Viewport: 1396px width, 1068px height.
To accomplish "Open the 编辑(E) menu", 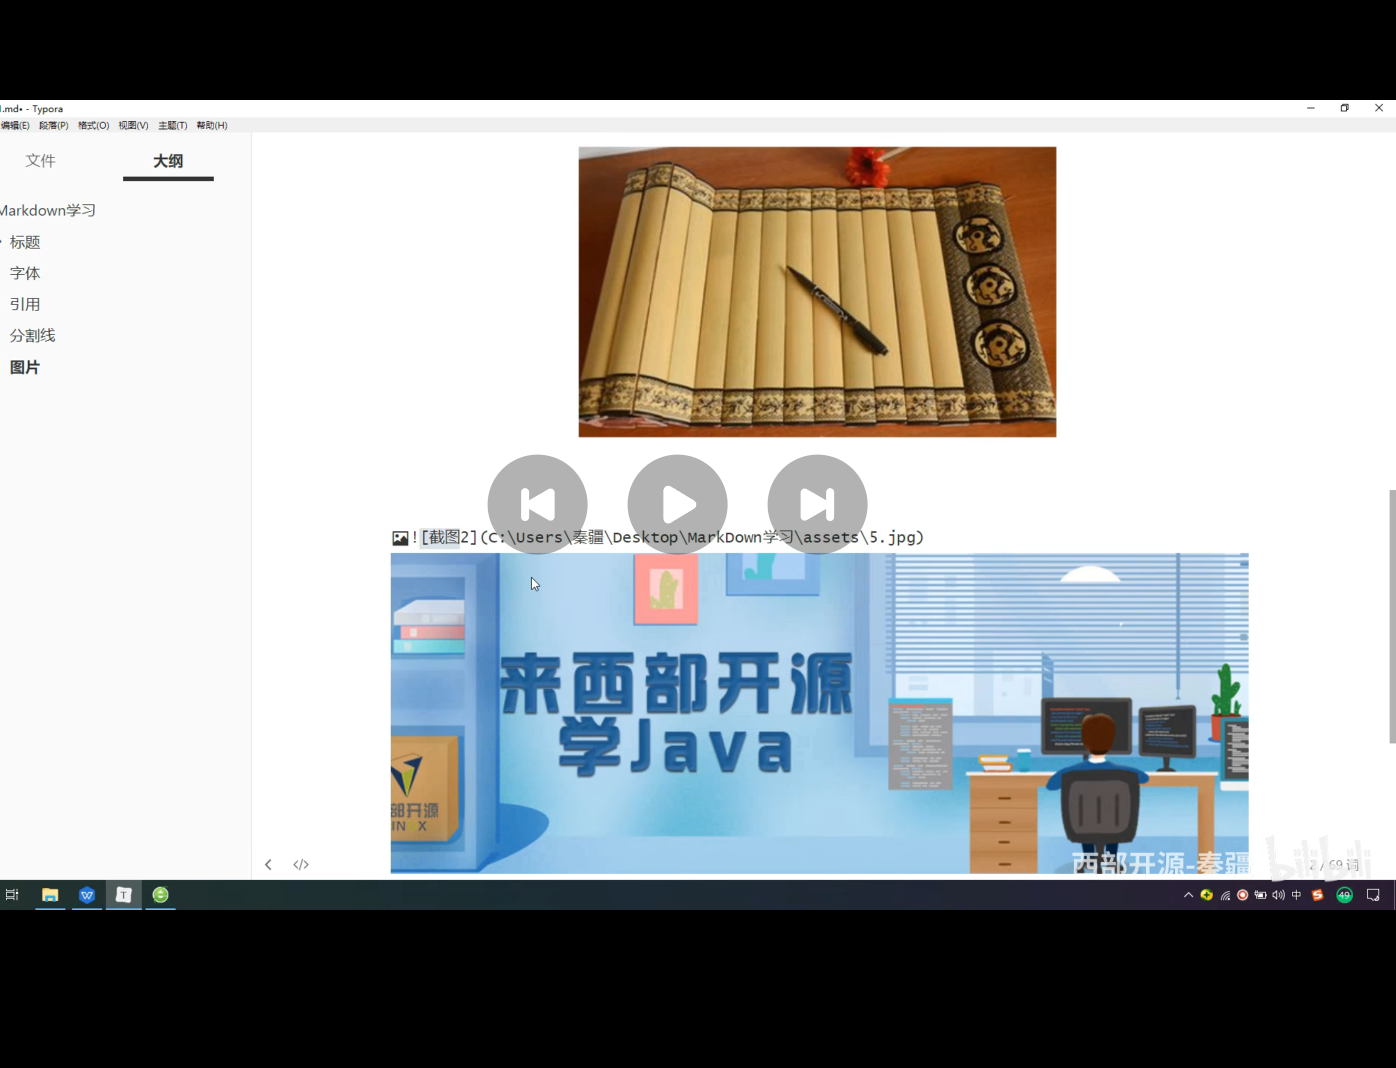I will [15, 126].
